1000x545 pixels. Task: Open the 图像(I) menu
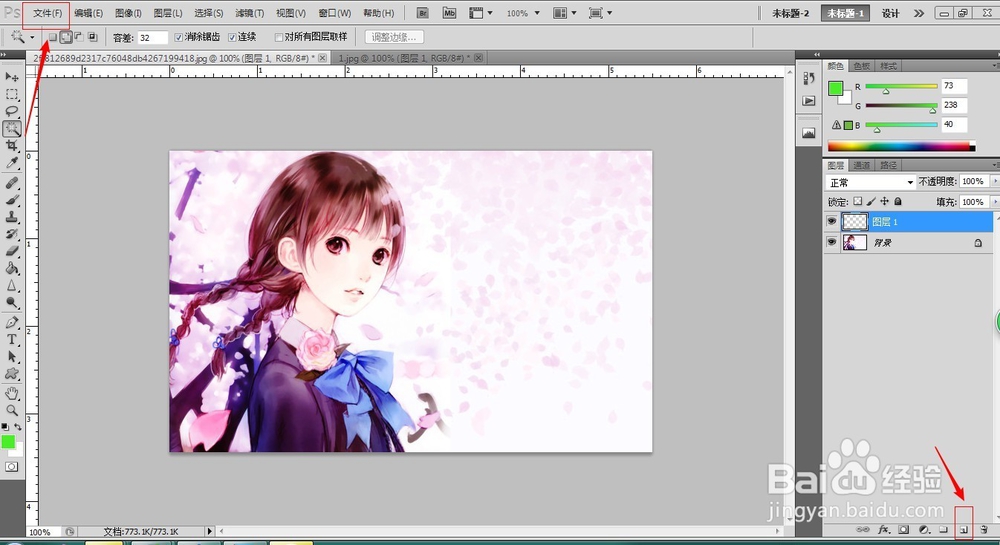128,13
